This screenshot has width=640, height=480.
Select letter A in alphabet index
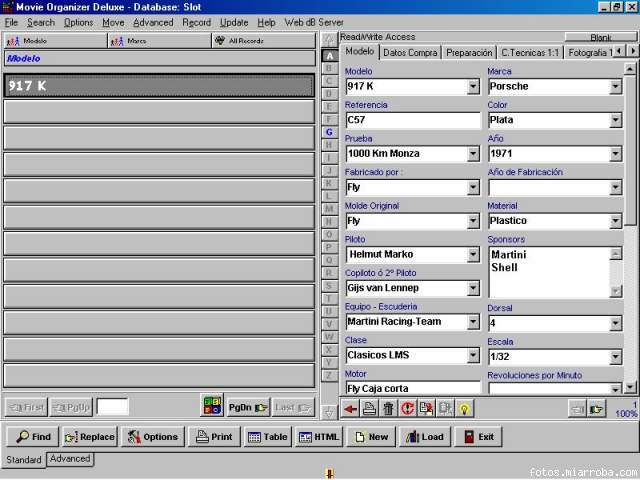pos(329,56)
